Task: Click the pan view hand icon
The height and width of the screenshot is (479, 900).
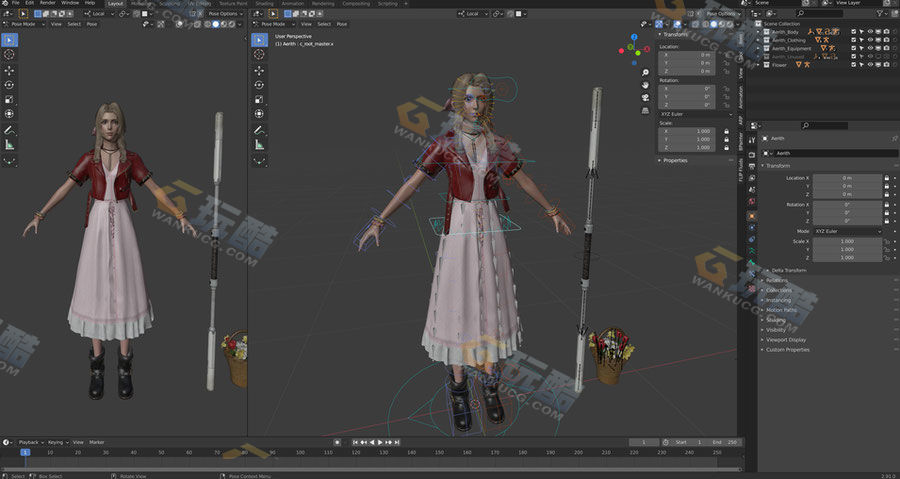Action: (645, 85)
